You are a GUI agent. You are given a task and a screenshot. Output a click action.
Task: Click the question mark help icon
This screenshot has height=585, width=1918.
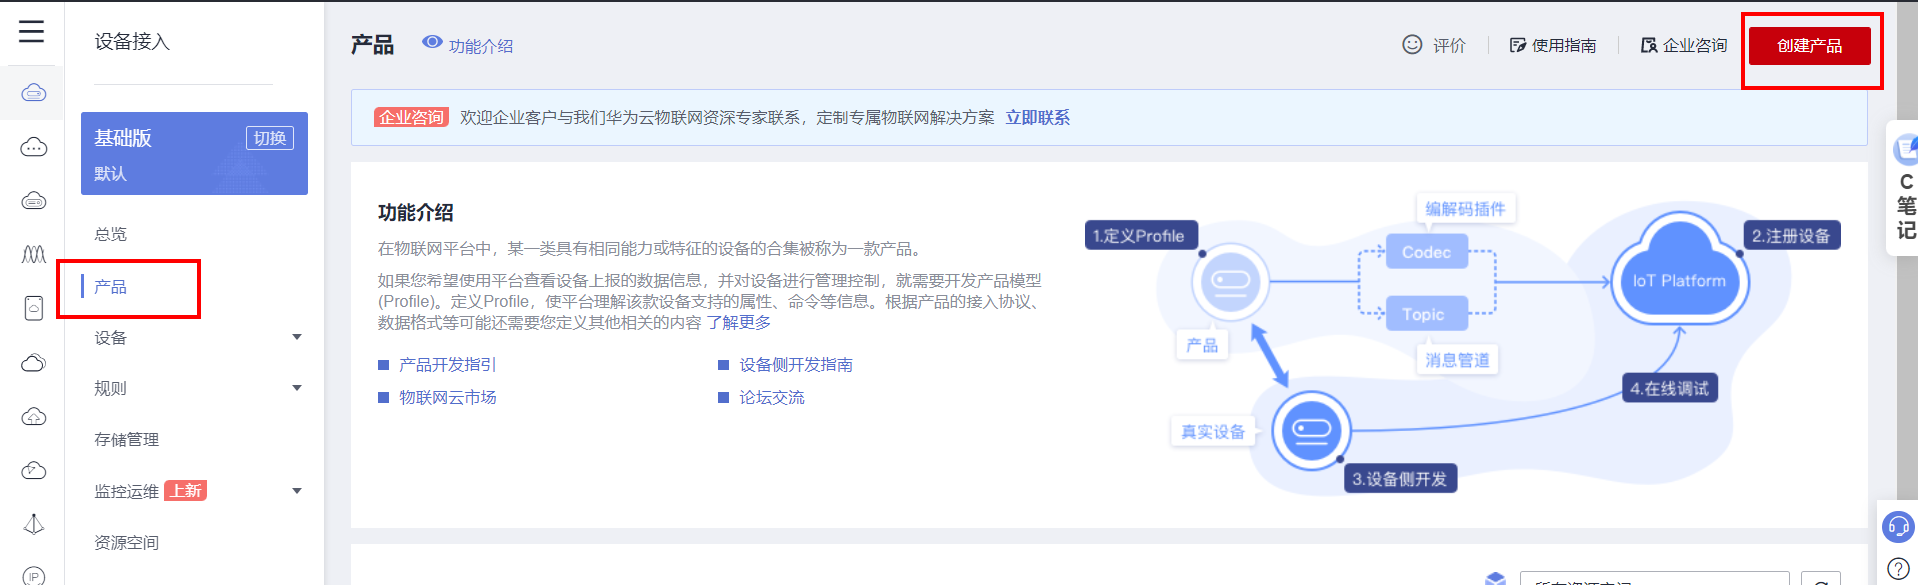tap(1898, 569)
